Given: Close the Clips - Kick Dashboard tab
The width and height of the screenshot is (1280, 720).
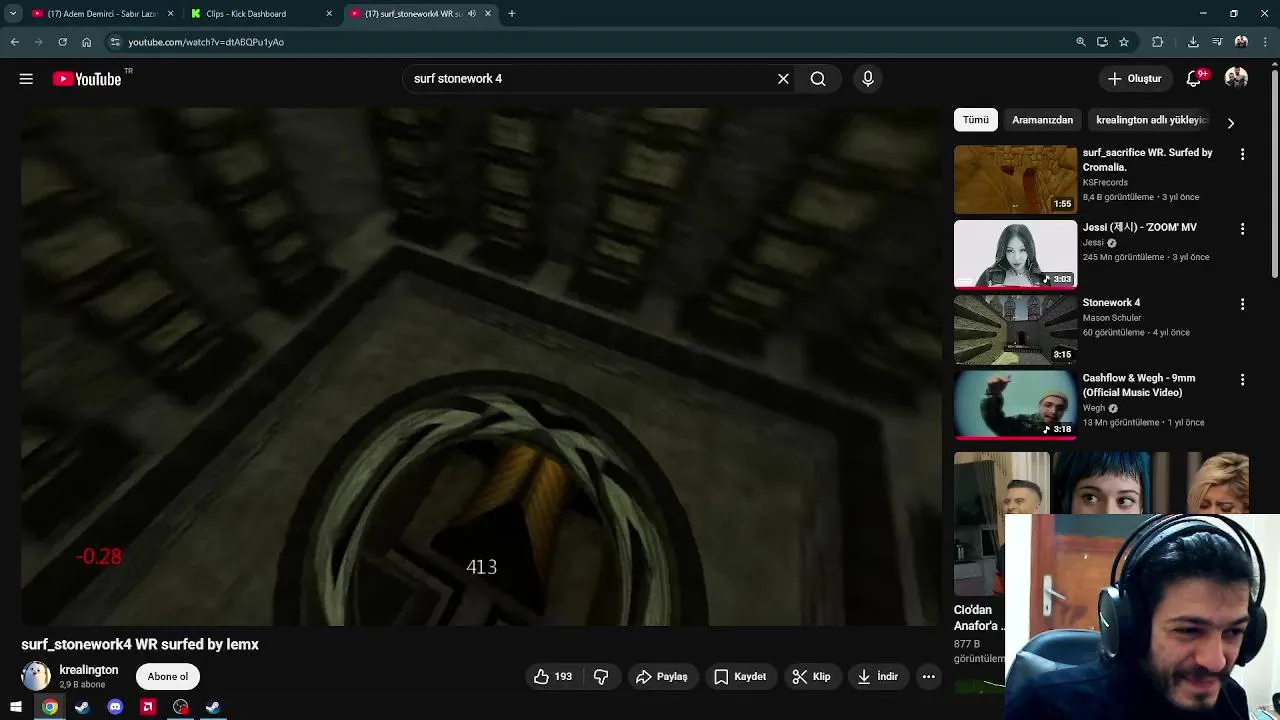Looking at the screenshot, I should (330, 14).
